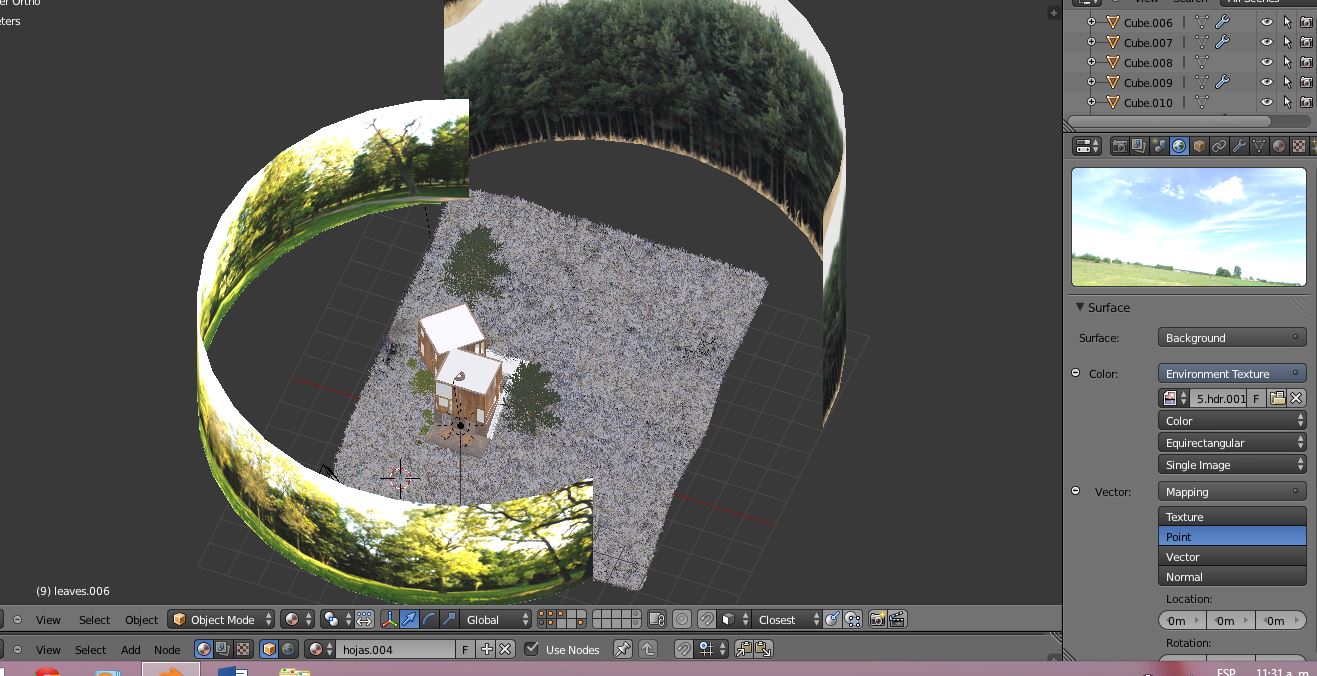The height and width of the screenshot is (676, 1317).
Task: Open the Blender icon in Windows taskbar
Action: pos(171,670)
